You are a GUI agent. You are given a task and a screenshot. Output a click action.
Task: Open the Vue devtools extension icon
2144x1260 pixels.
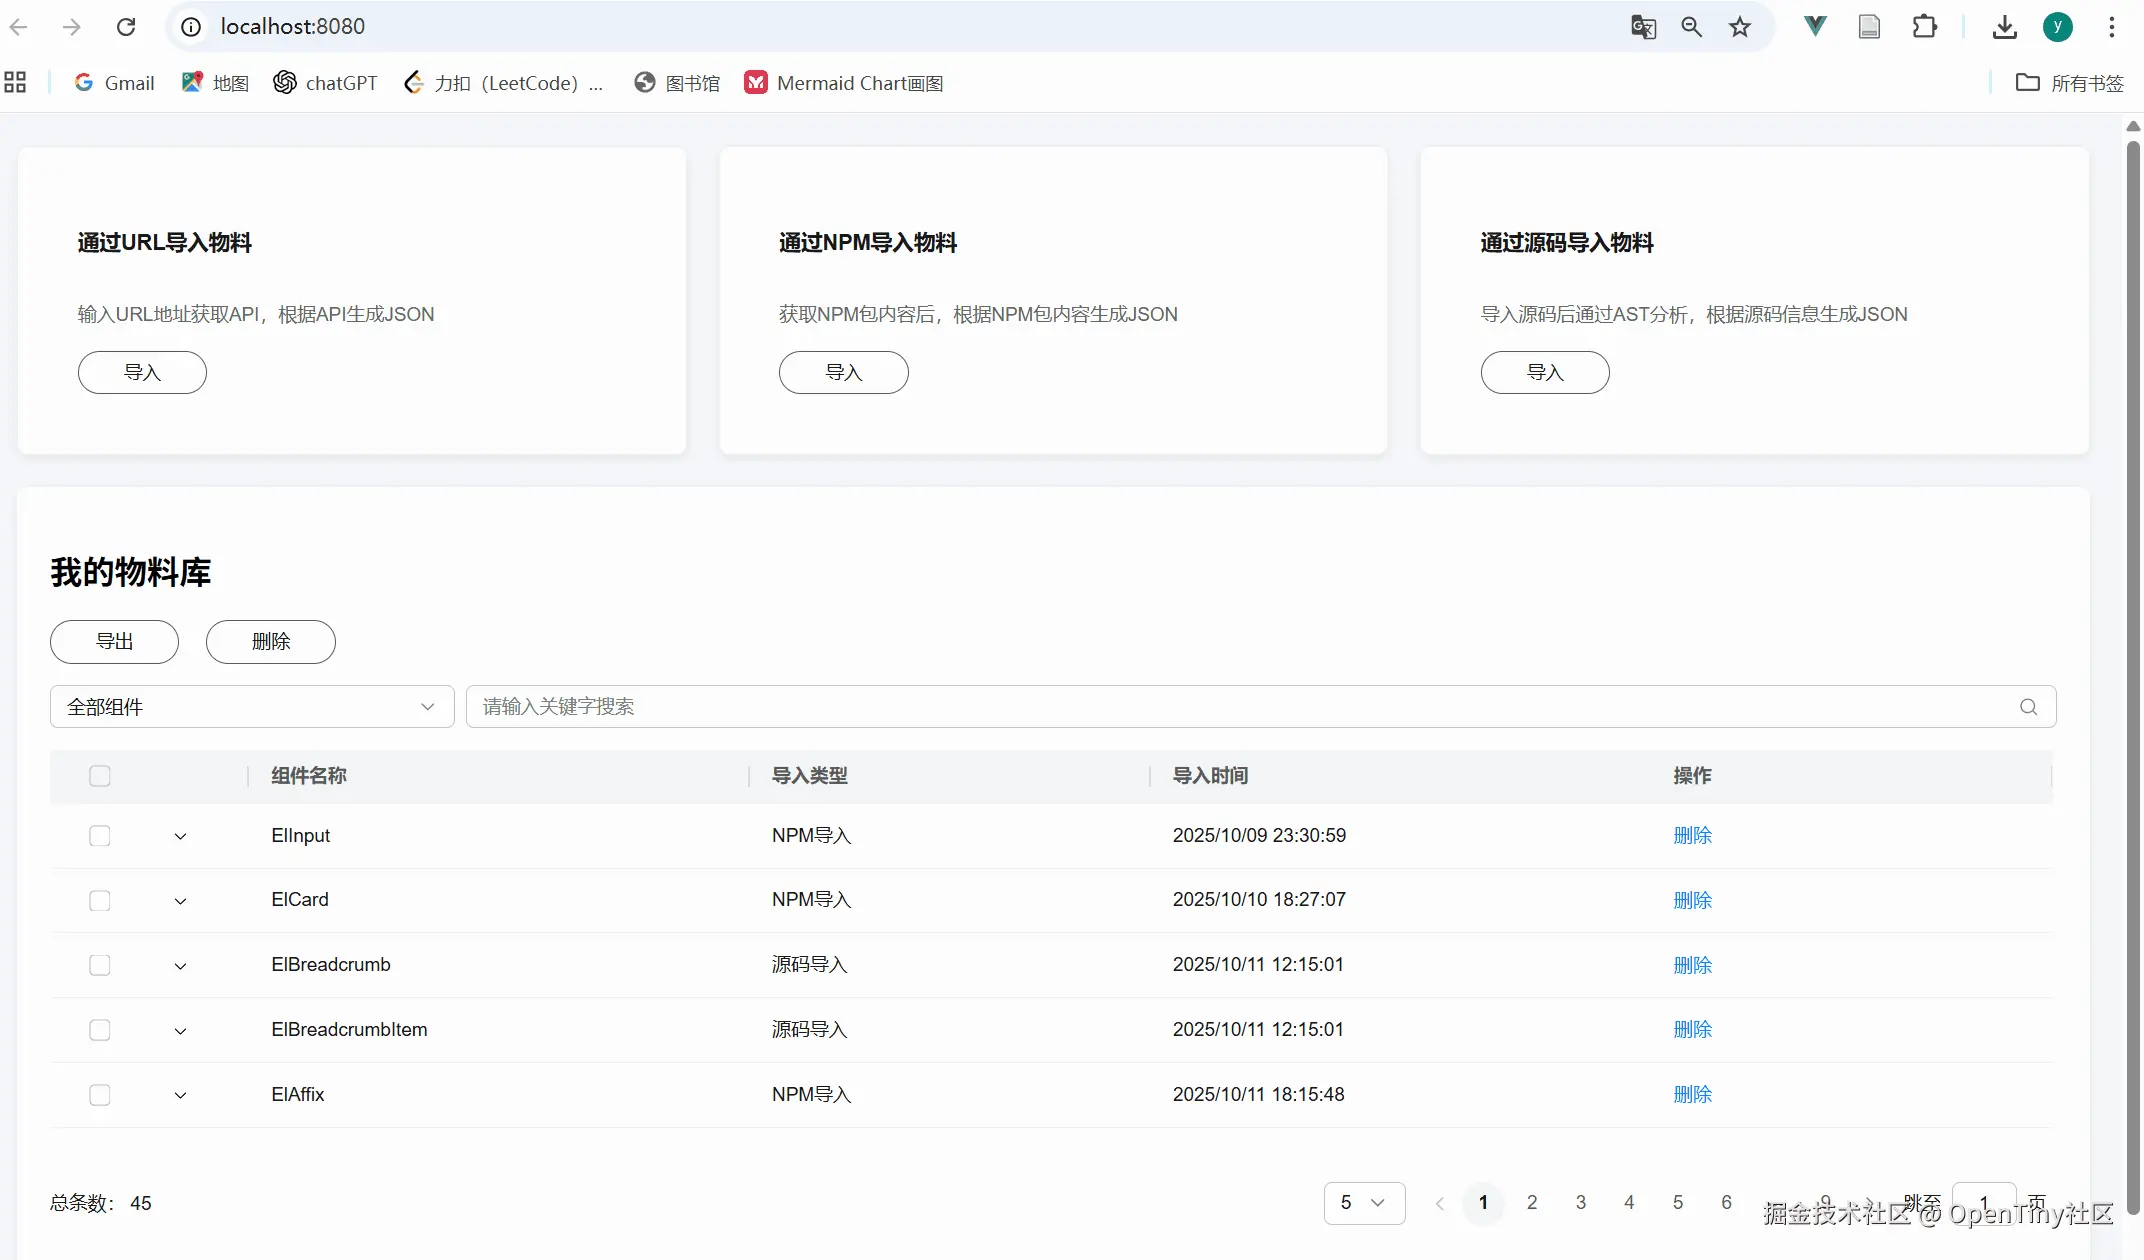tap(1815, 27)
